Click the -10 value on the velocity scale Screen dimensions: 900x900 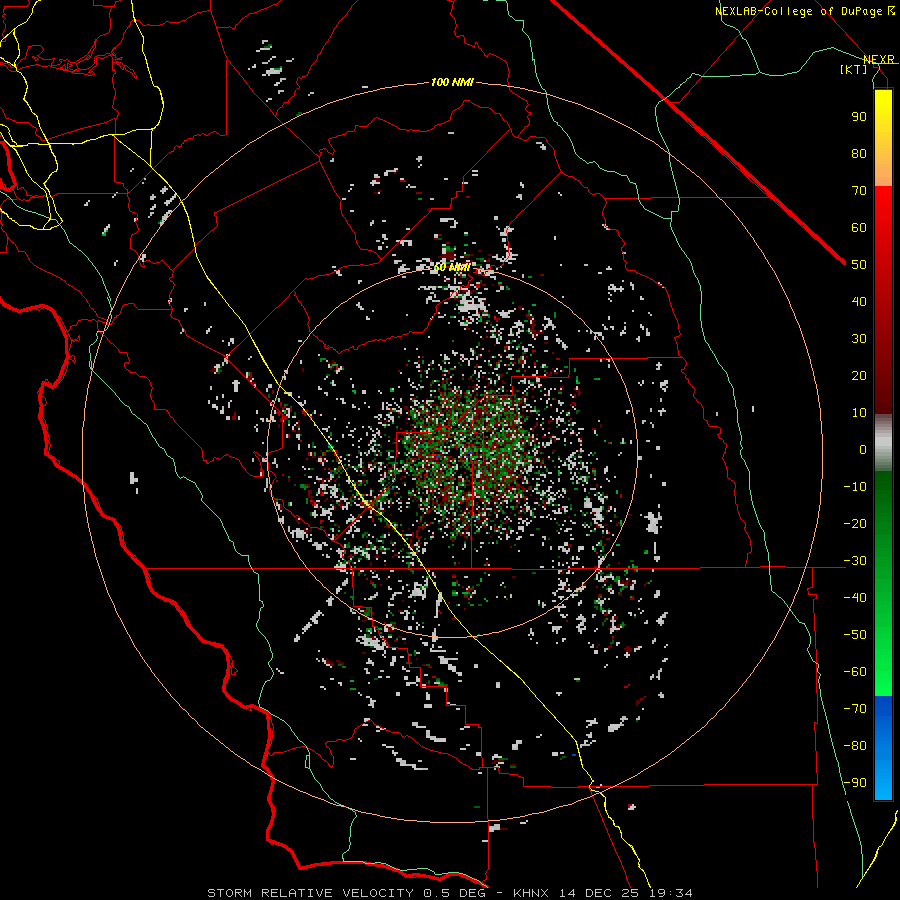click(x=855, y=487)
